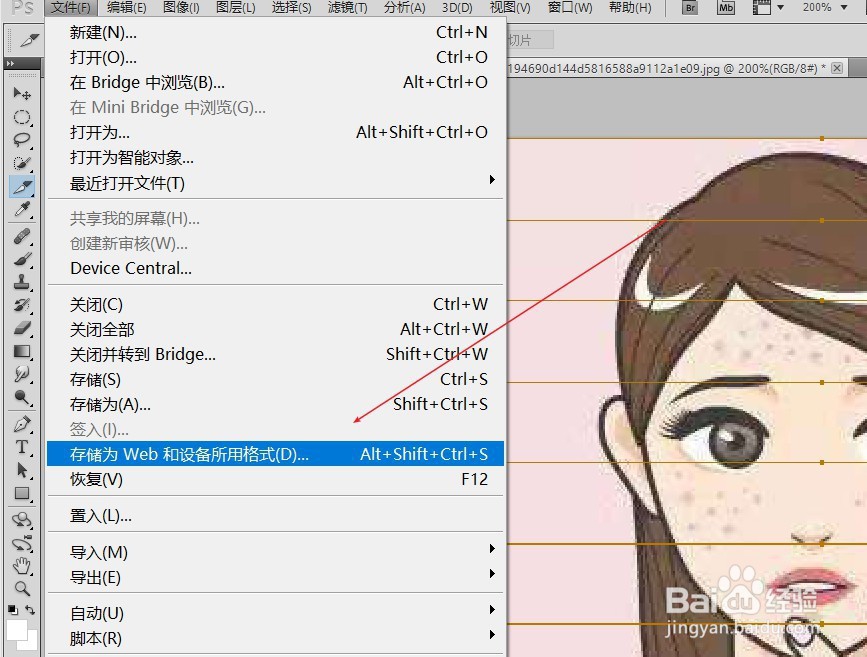Open the 窗口(W) menu
The image size is (867, 657).
tap(570, 8)
